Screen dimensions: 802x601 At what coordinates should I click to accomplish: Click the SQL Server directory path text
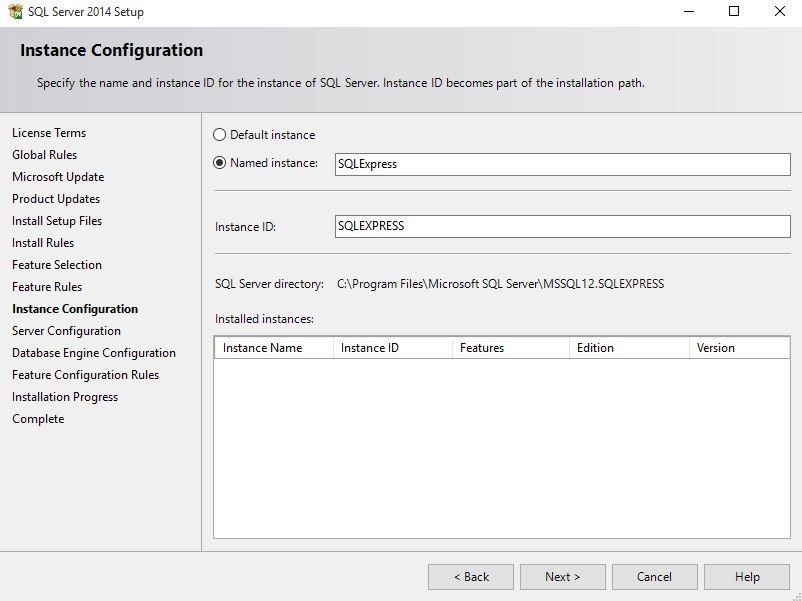(500, 284)
